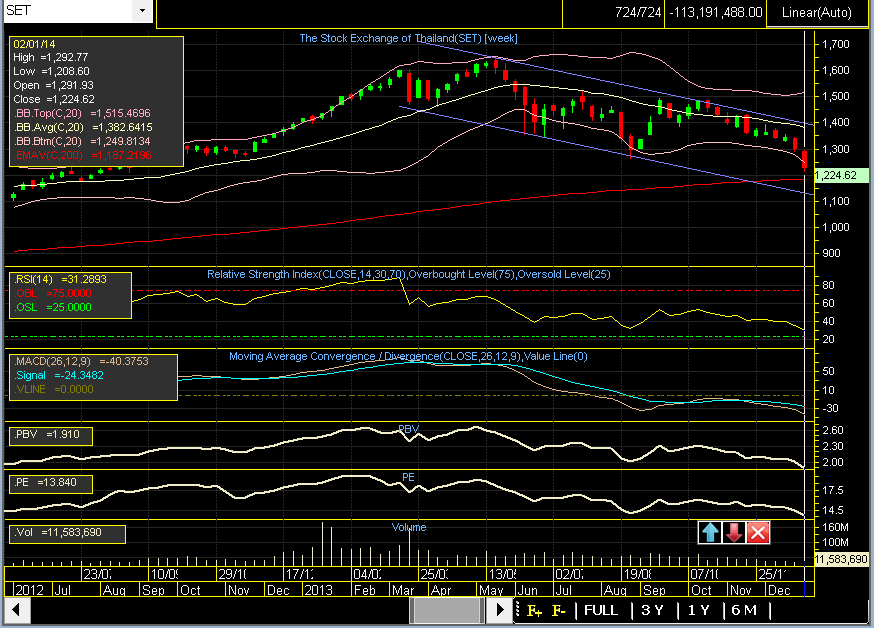Click the Vol =11,583,690 label
Viewport: 874px width, 628px height.
(58, 532)
